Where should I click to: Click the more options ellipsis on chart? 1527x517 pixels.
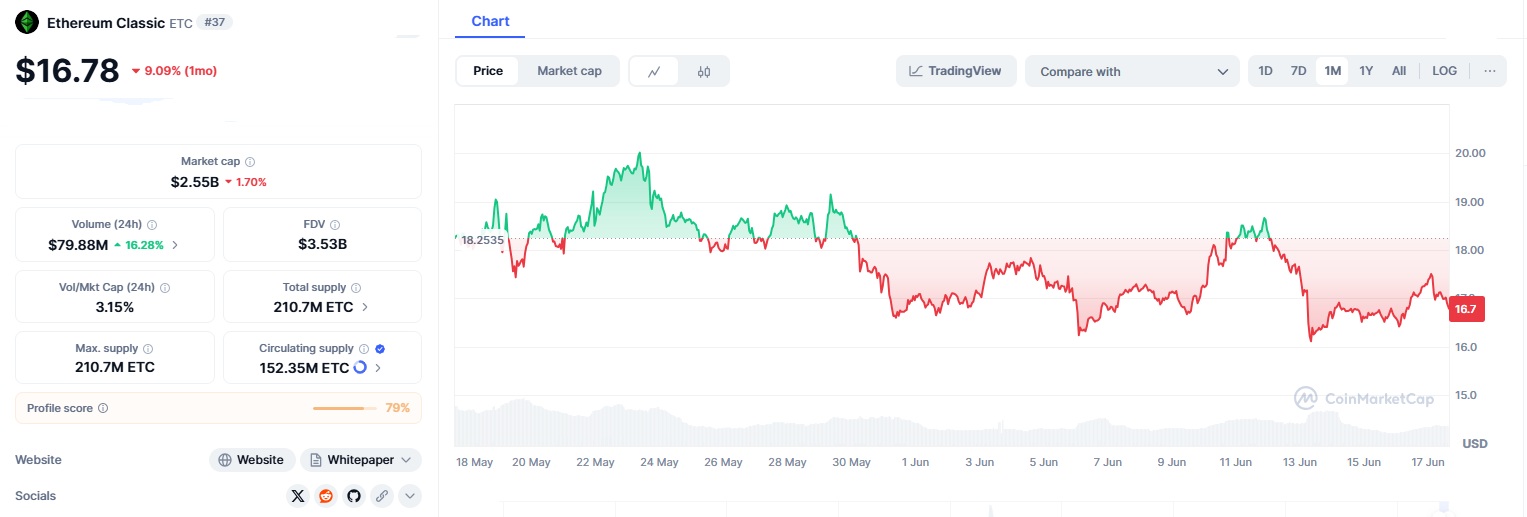click(x=1489, y=71)
